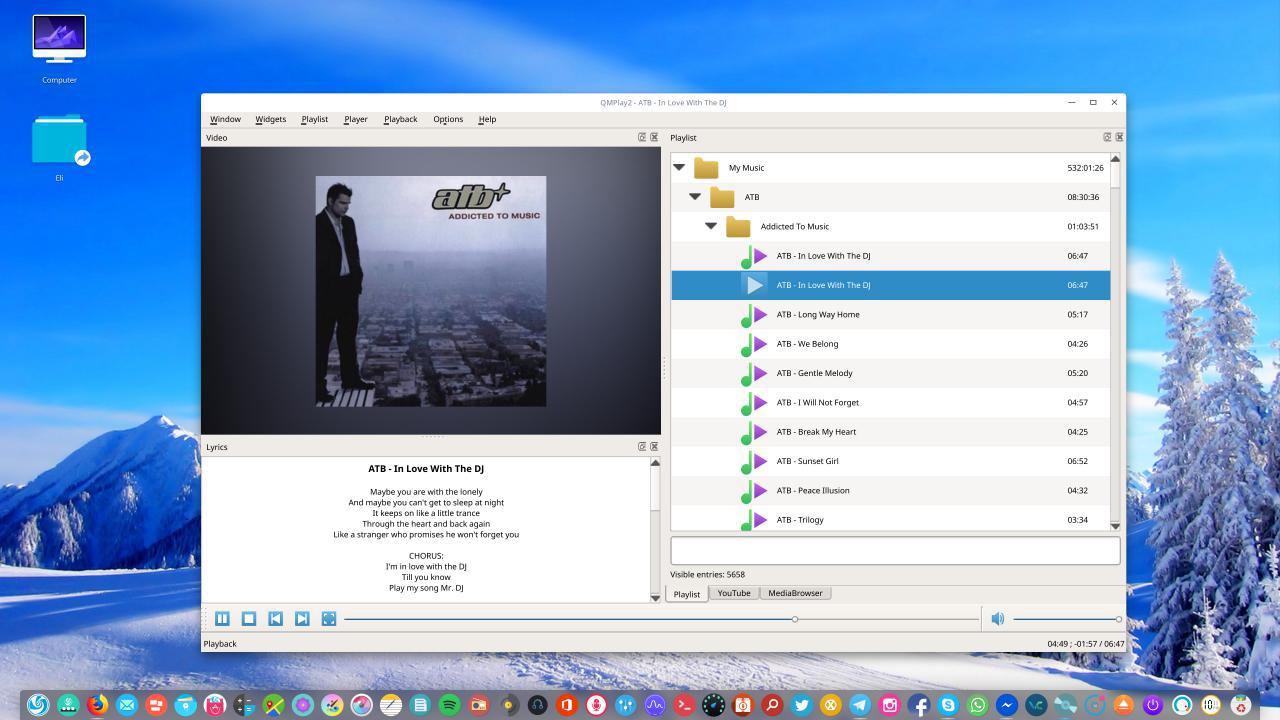Float the Video panel
This screenshot has width=1280, height=720.
point(642,137)
